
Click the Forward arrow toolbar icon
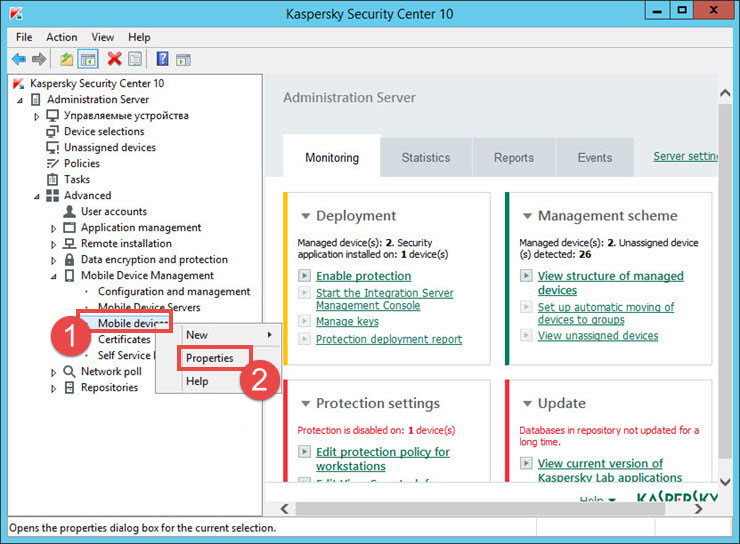(39, 59)
